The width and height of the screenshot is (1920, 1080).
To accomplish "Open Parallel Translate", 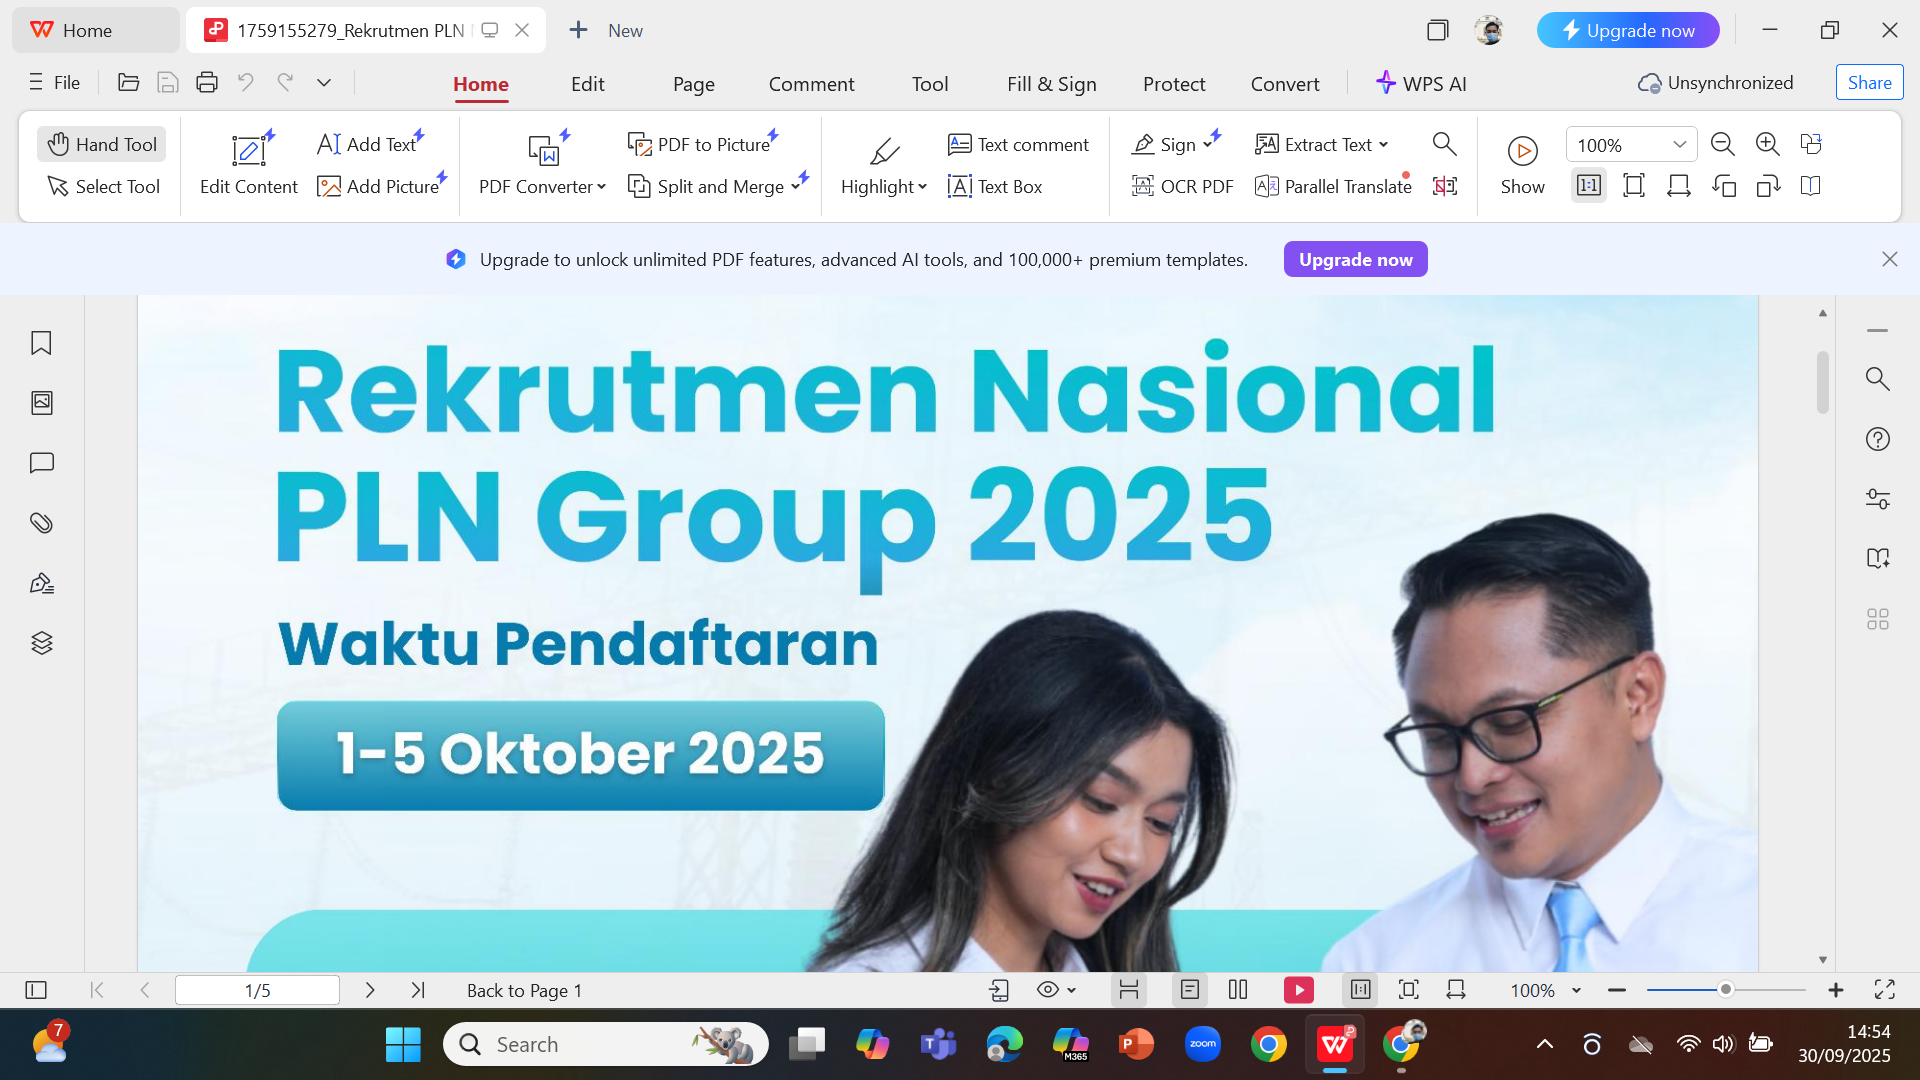I will click(x=1333, y=186).
